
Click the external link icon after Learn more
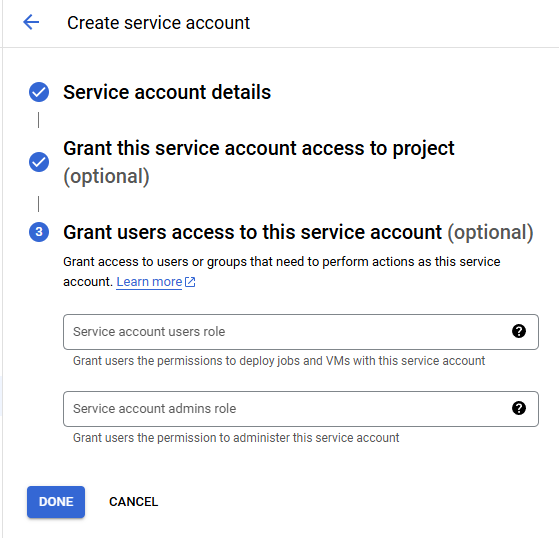pos(190,282)
